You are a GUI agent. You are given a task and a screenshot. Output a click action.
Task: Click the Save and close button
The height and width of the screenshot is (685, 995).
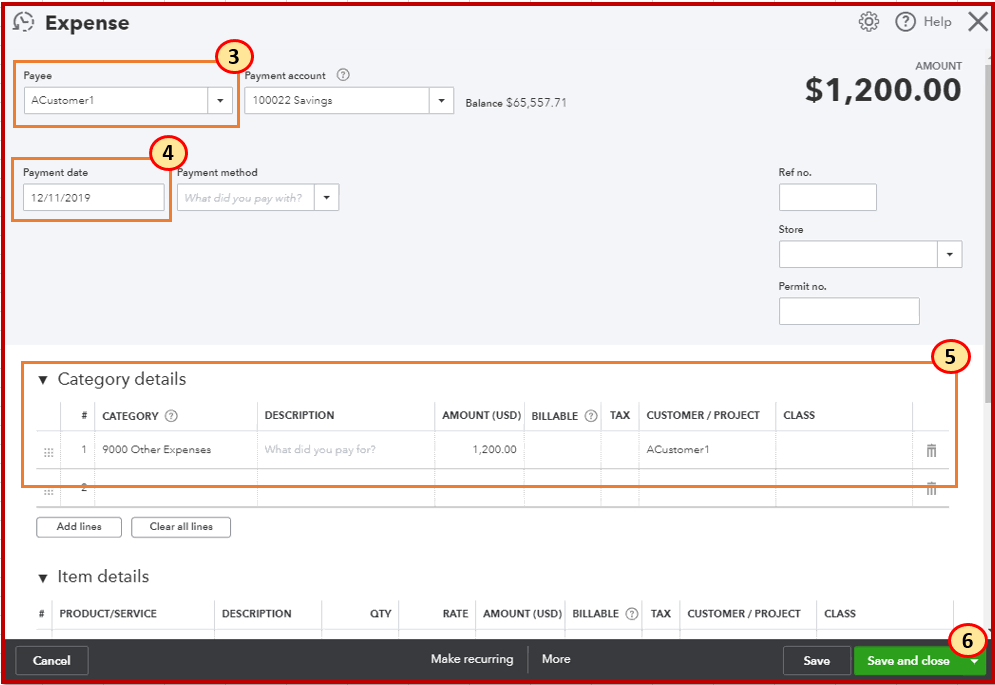908,661
